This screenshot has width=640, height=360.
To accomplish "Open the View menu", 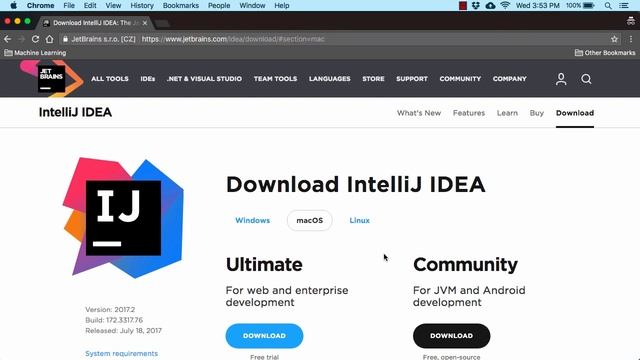I will tap(113, 5).
